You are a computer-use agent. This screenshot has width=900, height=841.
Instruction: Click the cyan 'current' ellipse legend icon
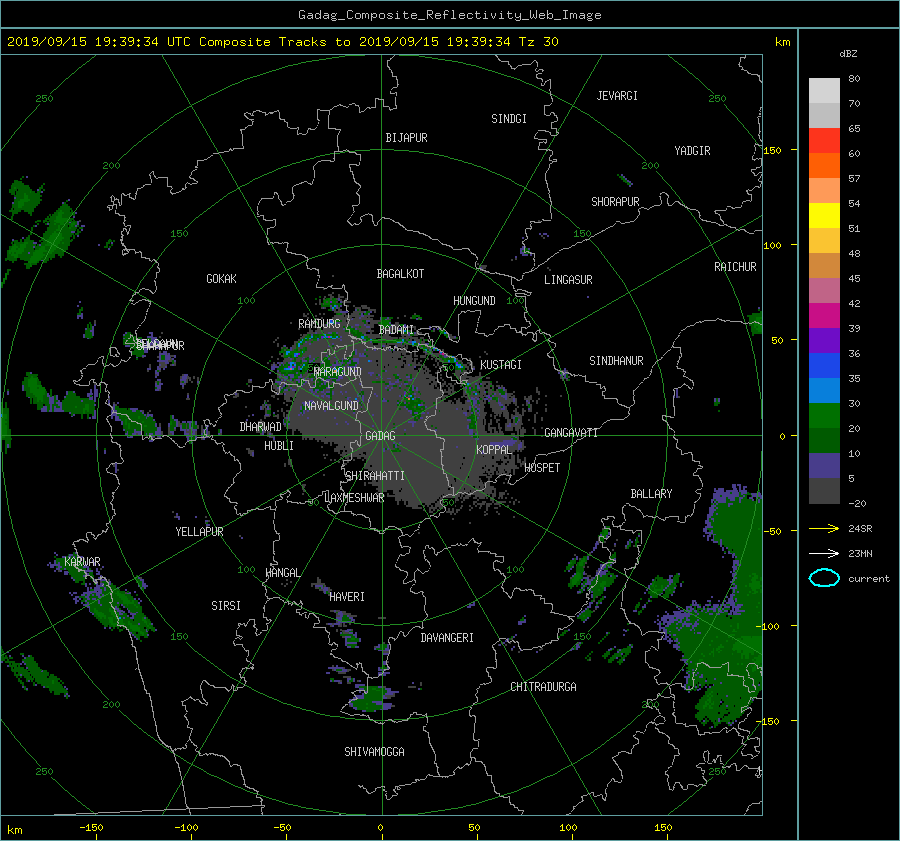(824, 578)
